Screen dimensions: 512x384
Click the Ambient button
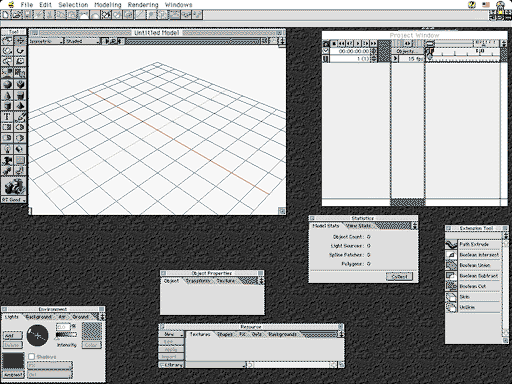13,375
